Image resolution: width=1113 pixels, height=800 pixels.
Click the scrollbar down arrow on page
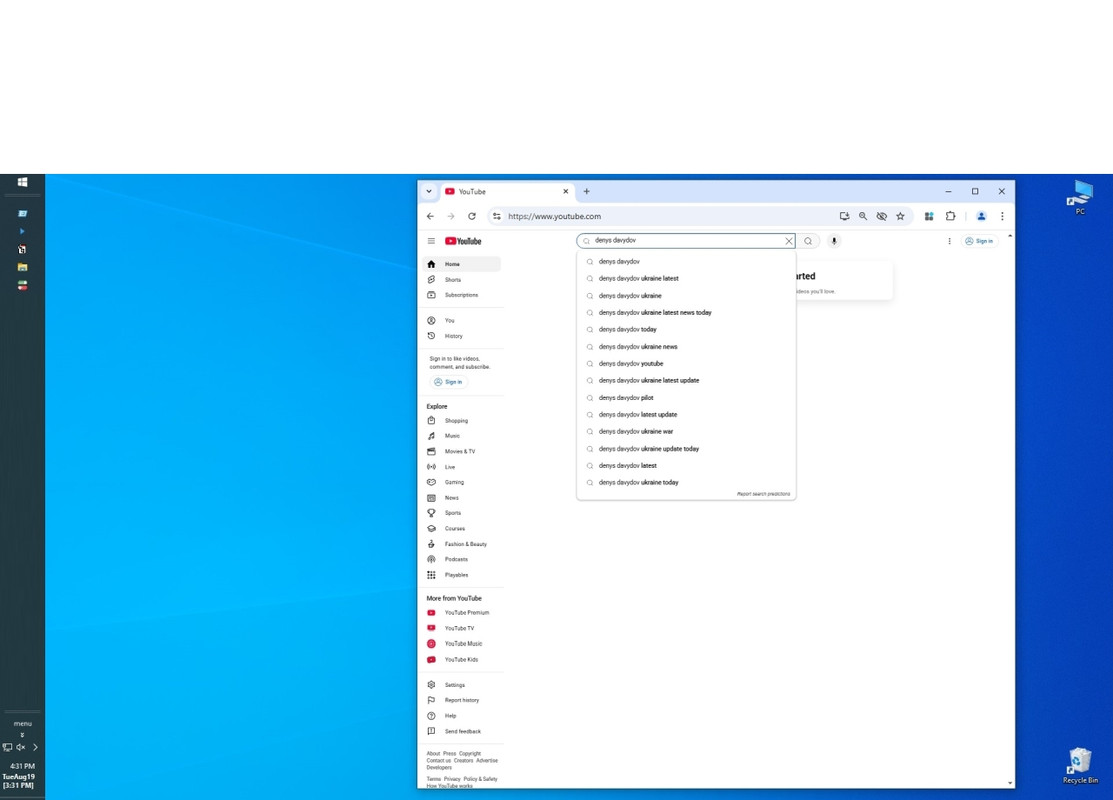point(1010,783)
